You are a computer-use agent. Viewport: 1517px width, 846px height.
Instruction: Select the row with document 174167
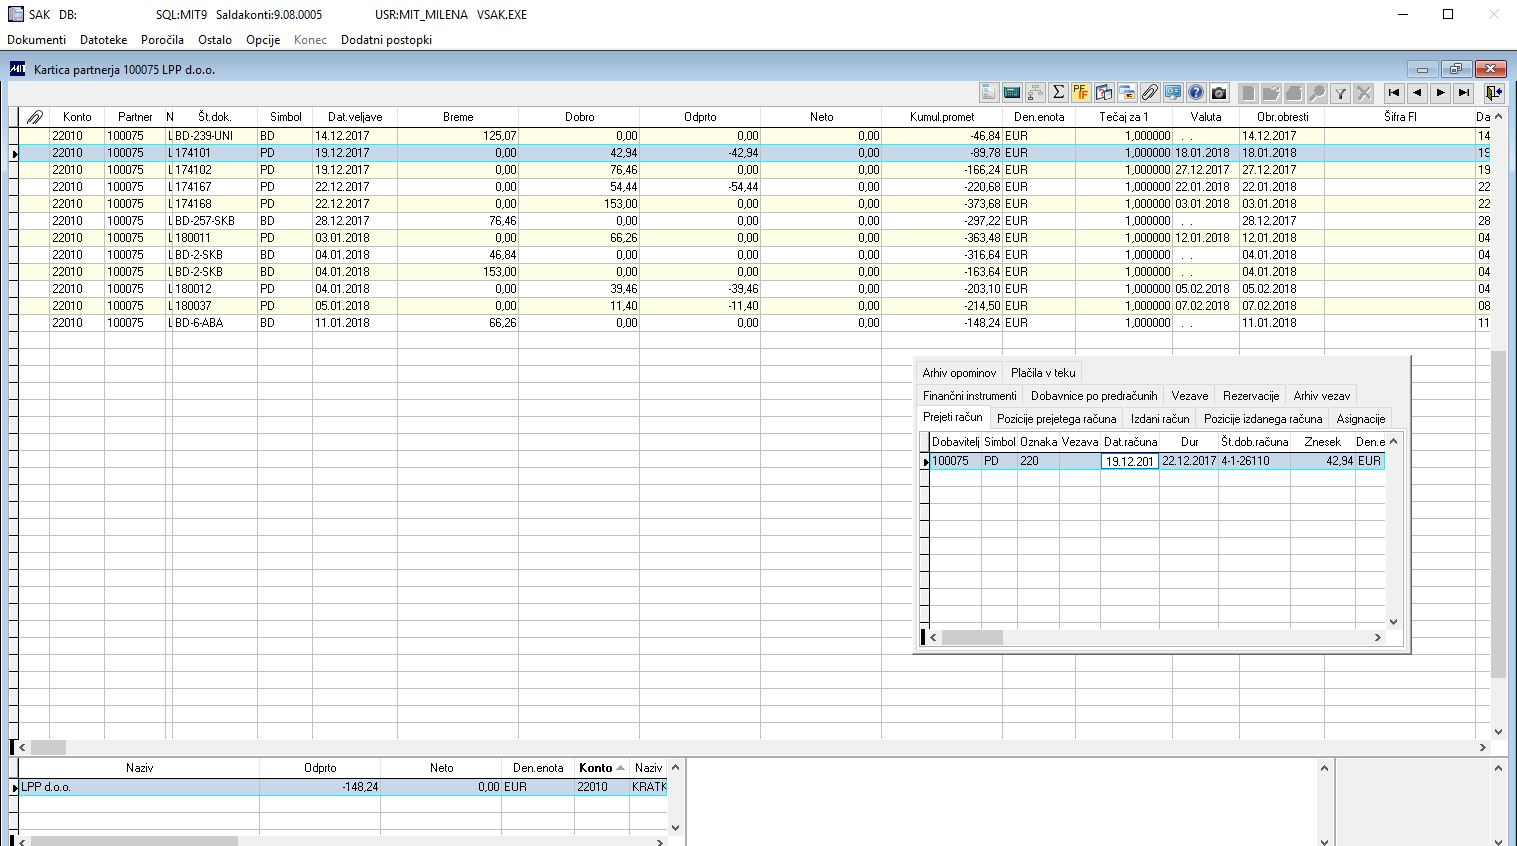pos(214,187)
